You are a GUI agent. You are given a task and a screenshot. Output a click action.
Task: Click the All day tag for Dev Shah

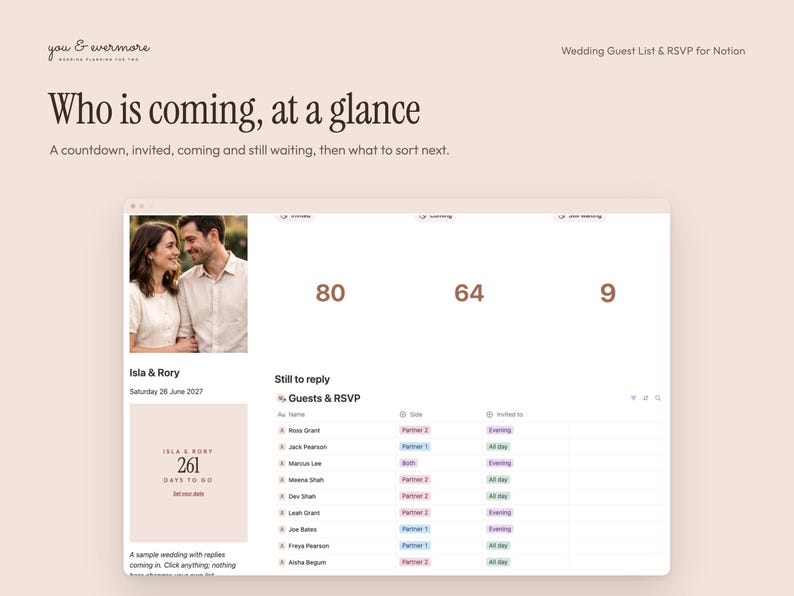[498, 496]
